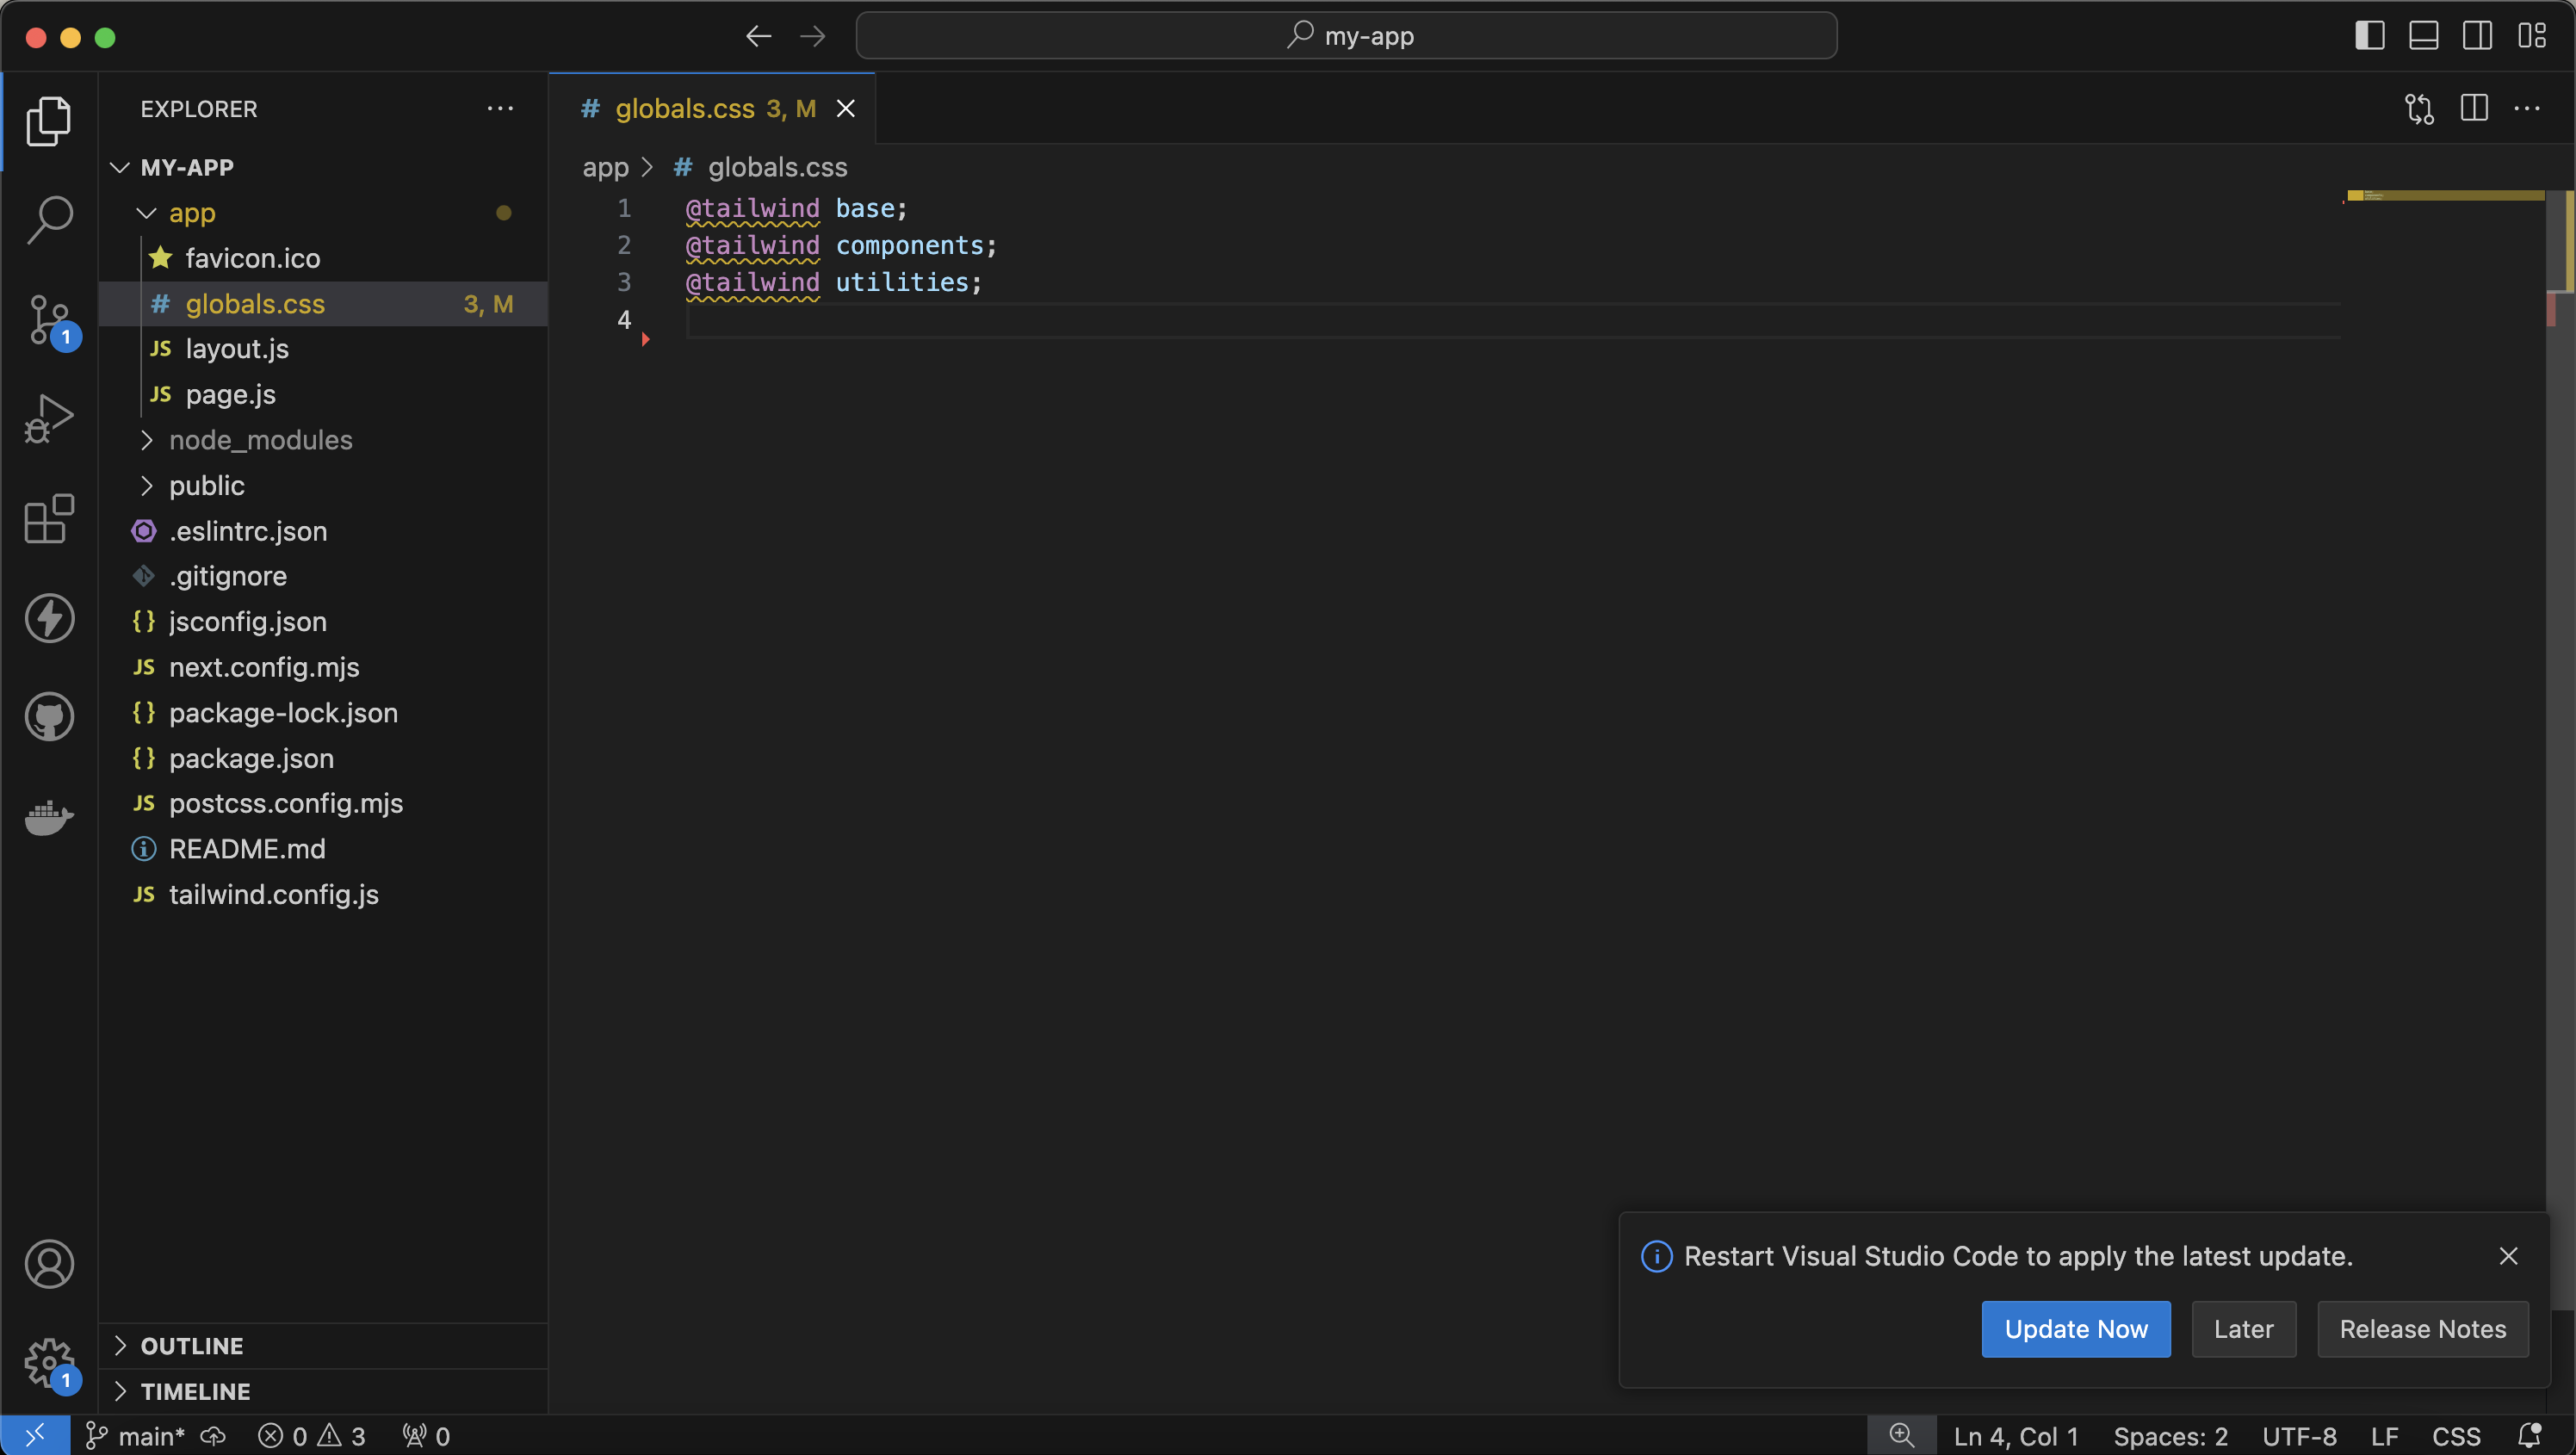Toggle the Primary Side Bar visibility
The width and height of the screenshot is (2576, 1455).
2369,36
